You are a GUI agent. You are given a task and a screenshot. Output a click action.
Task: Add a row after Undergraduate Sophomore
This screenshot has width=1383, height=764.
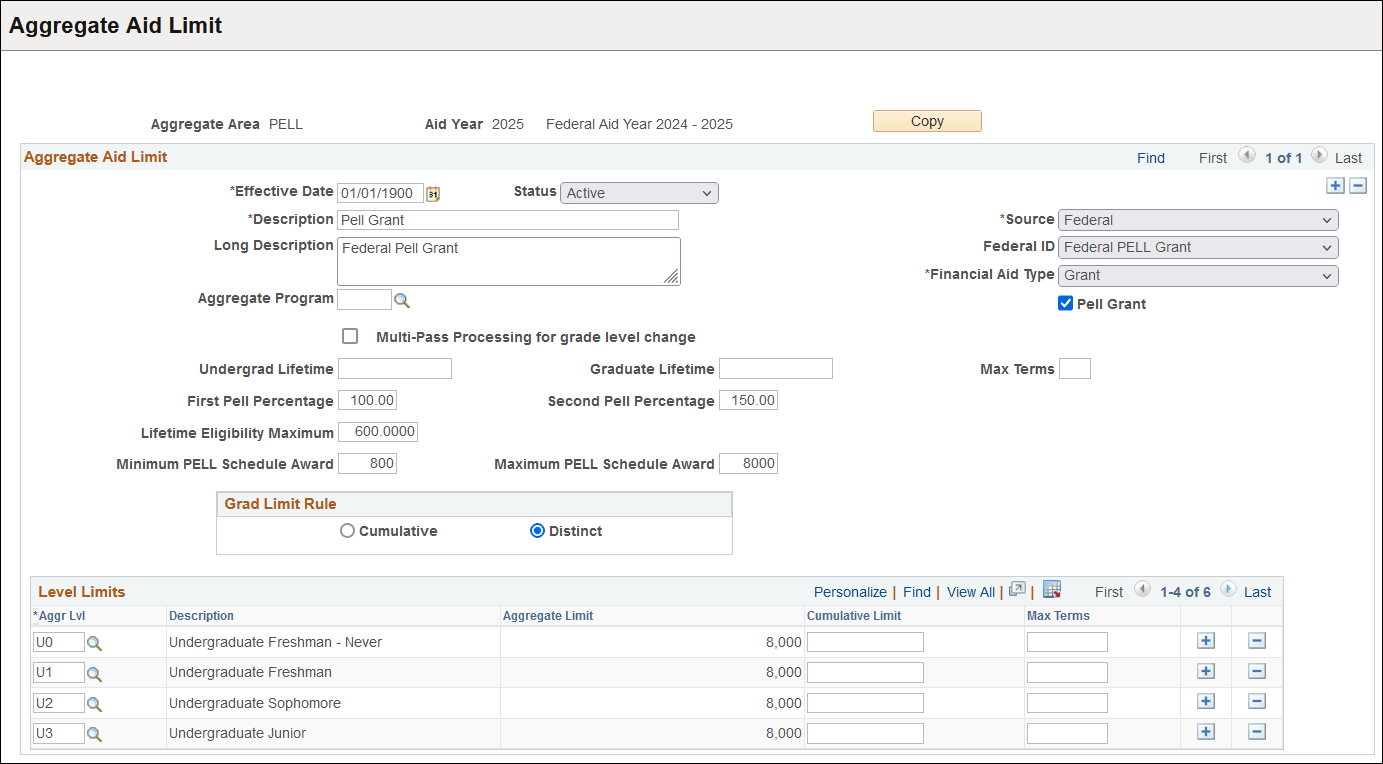pyautogui.click(x=1205, y=702)
